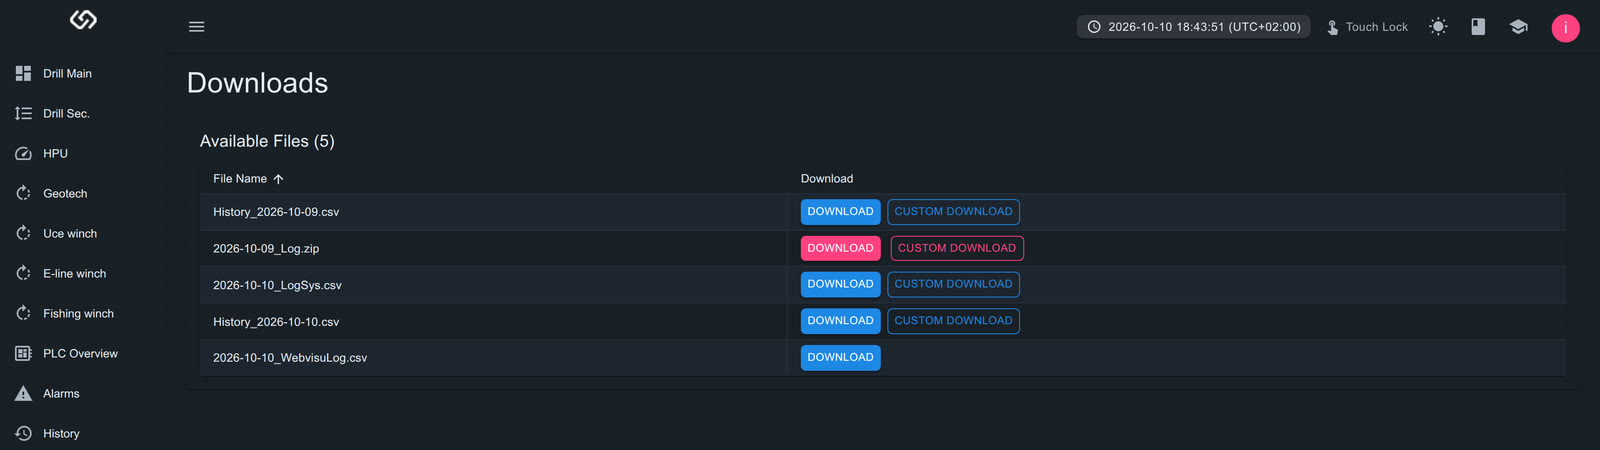Select file name History_2026-10-09.csv
The image size is (1600, 450).
pyautogui.click(x=276, y=212)
